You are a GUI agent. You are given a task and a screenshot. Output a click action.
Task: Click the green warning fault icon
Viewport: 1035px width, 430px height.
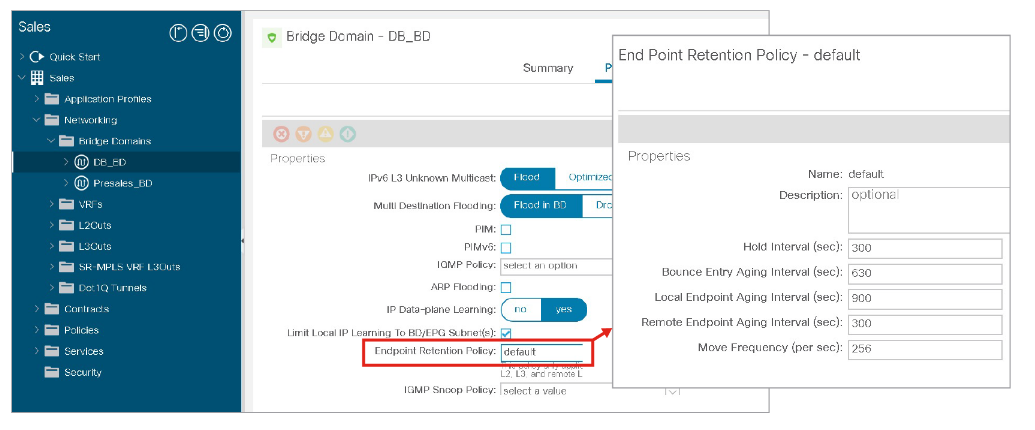coord(347,134)
